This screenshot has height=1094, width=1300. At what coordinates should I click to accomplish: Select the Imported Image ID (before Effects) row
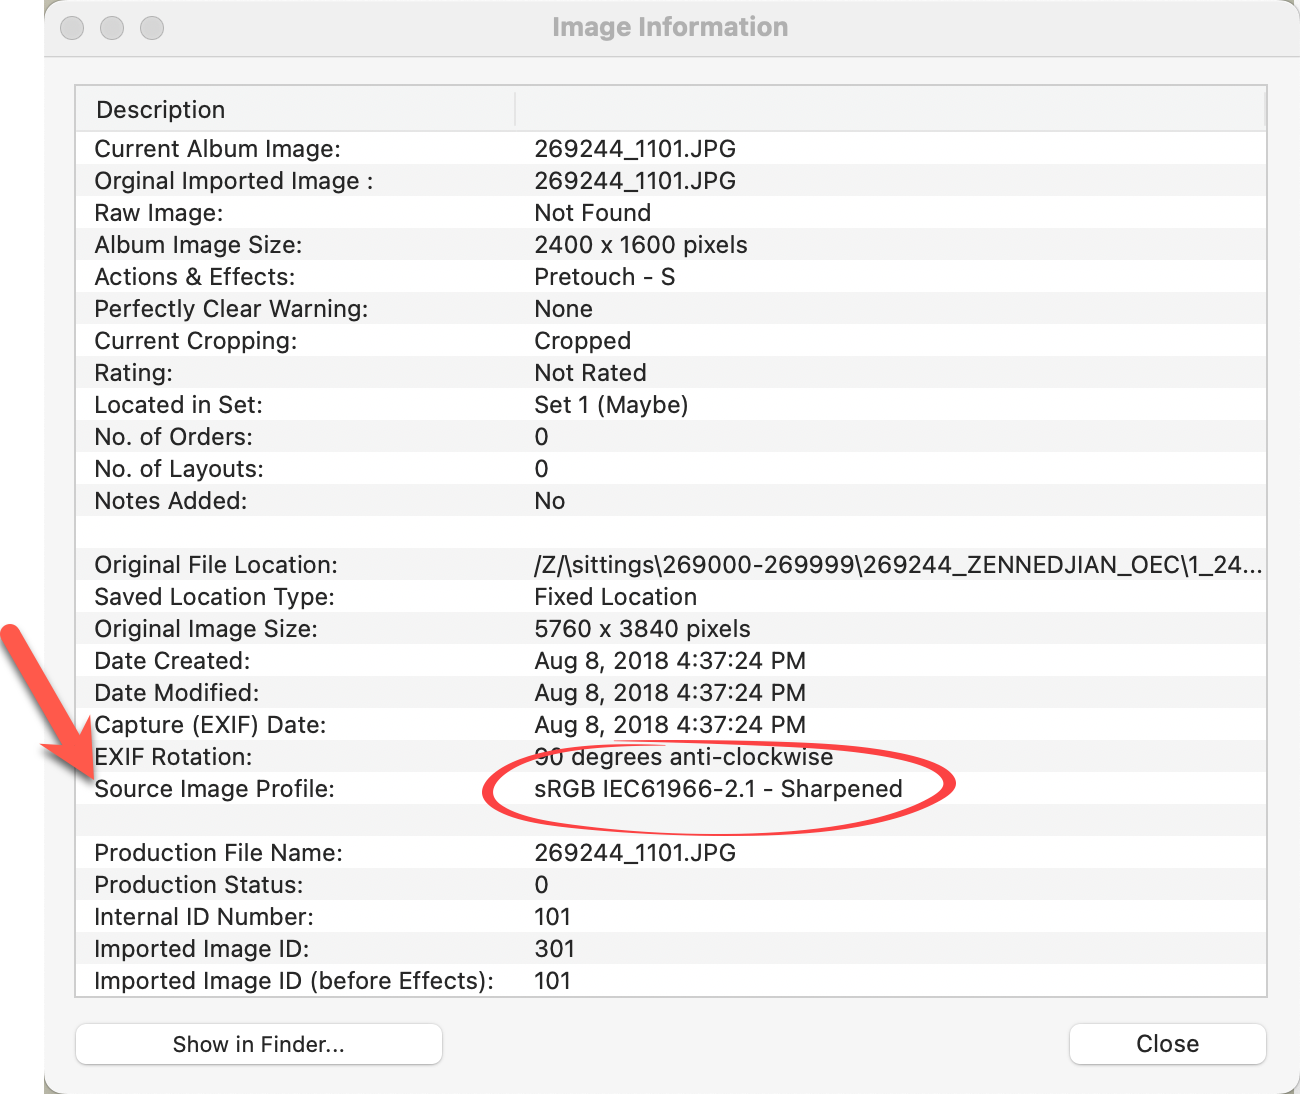click(294, 981)
